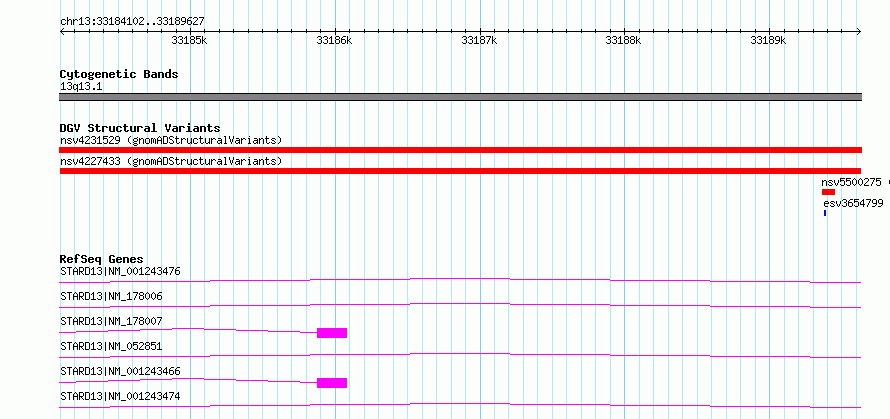Open the STARD13|NM_001243466 transcript label
Screen dimensions: 890x419
tap(120, 371)
